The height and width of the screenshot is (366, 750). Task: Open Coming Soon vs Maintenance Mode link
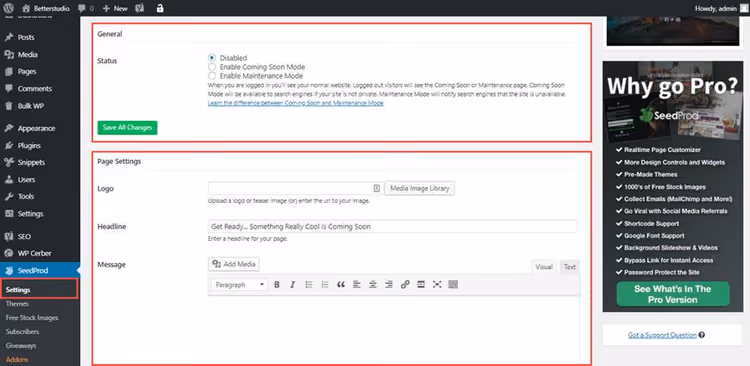point(296,103)
